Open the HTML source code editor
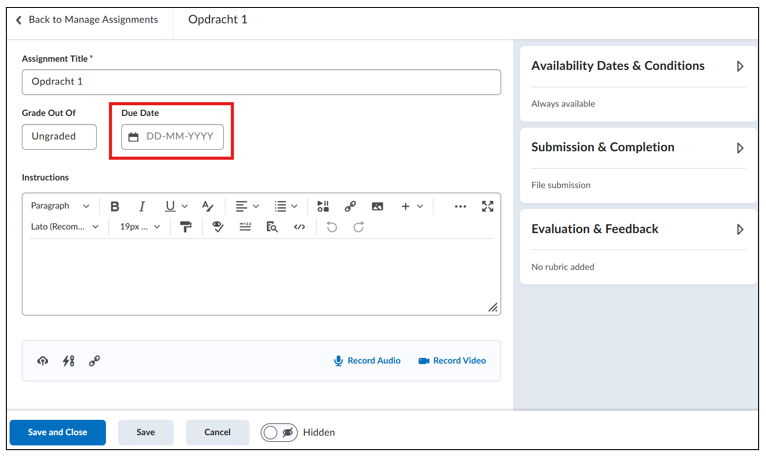Image resolution: width=766 pixels, height=461 pixels. click(x=299, y=227)
